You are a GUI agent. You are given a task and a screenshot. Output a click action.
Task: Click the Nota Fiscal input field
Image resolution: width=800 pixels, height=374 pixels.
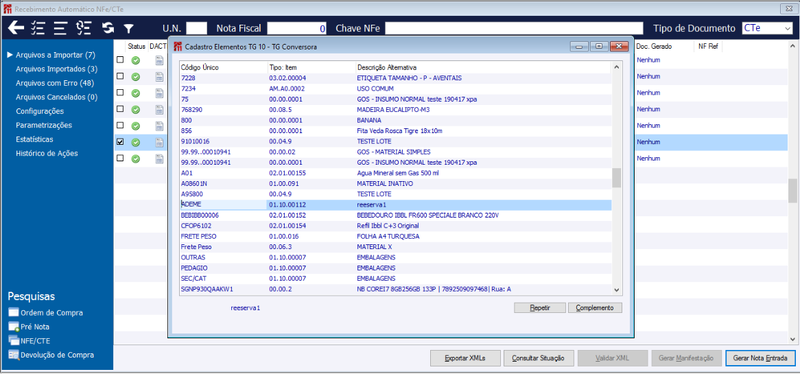click(297, 29)
